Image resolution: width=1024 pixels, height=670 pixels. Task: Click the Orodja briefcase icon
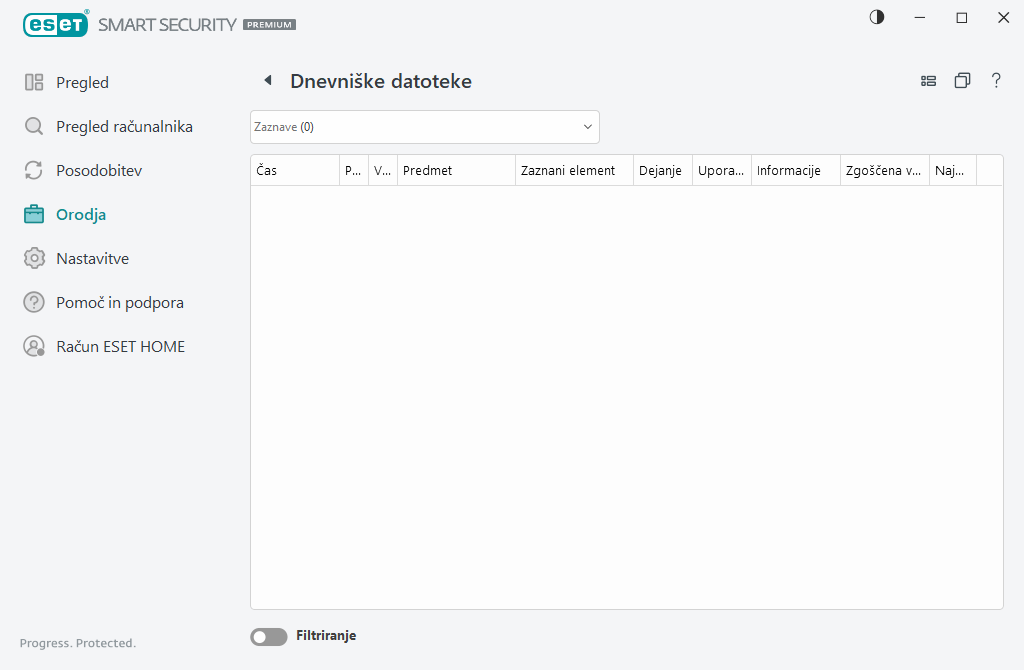click(34, 214)
